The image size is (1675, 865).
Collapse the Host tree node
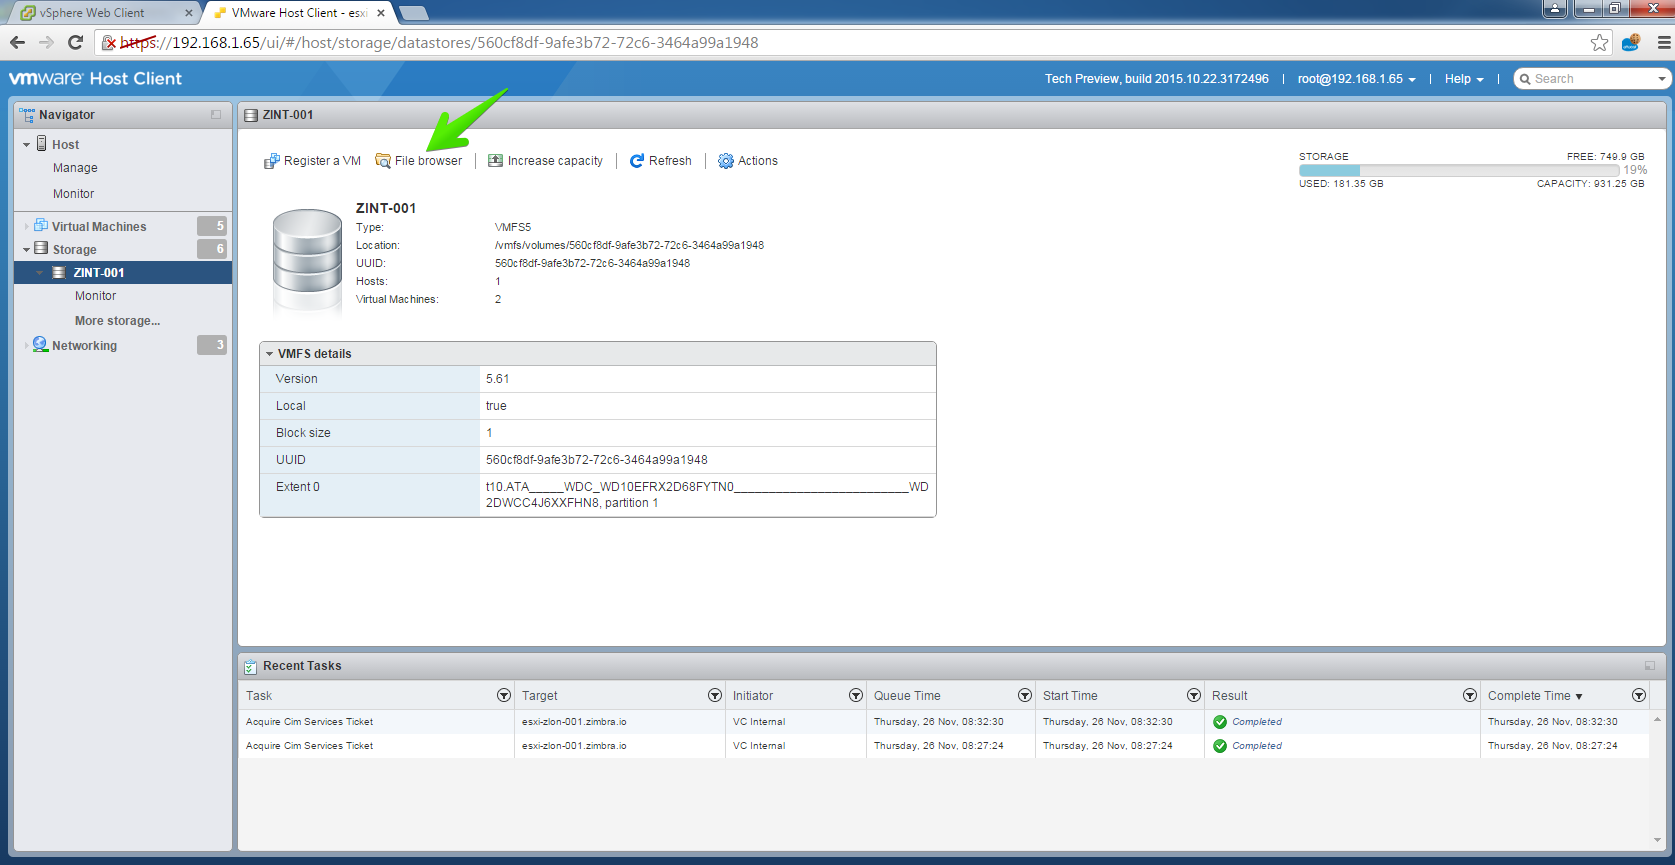tap(27, 145)
